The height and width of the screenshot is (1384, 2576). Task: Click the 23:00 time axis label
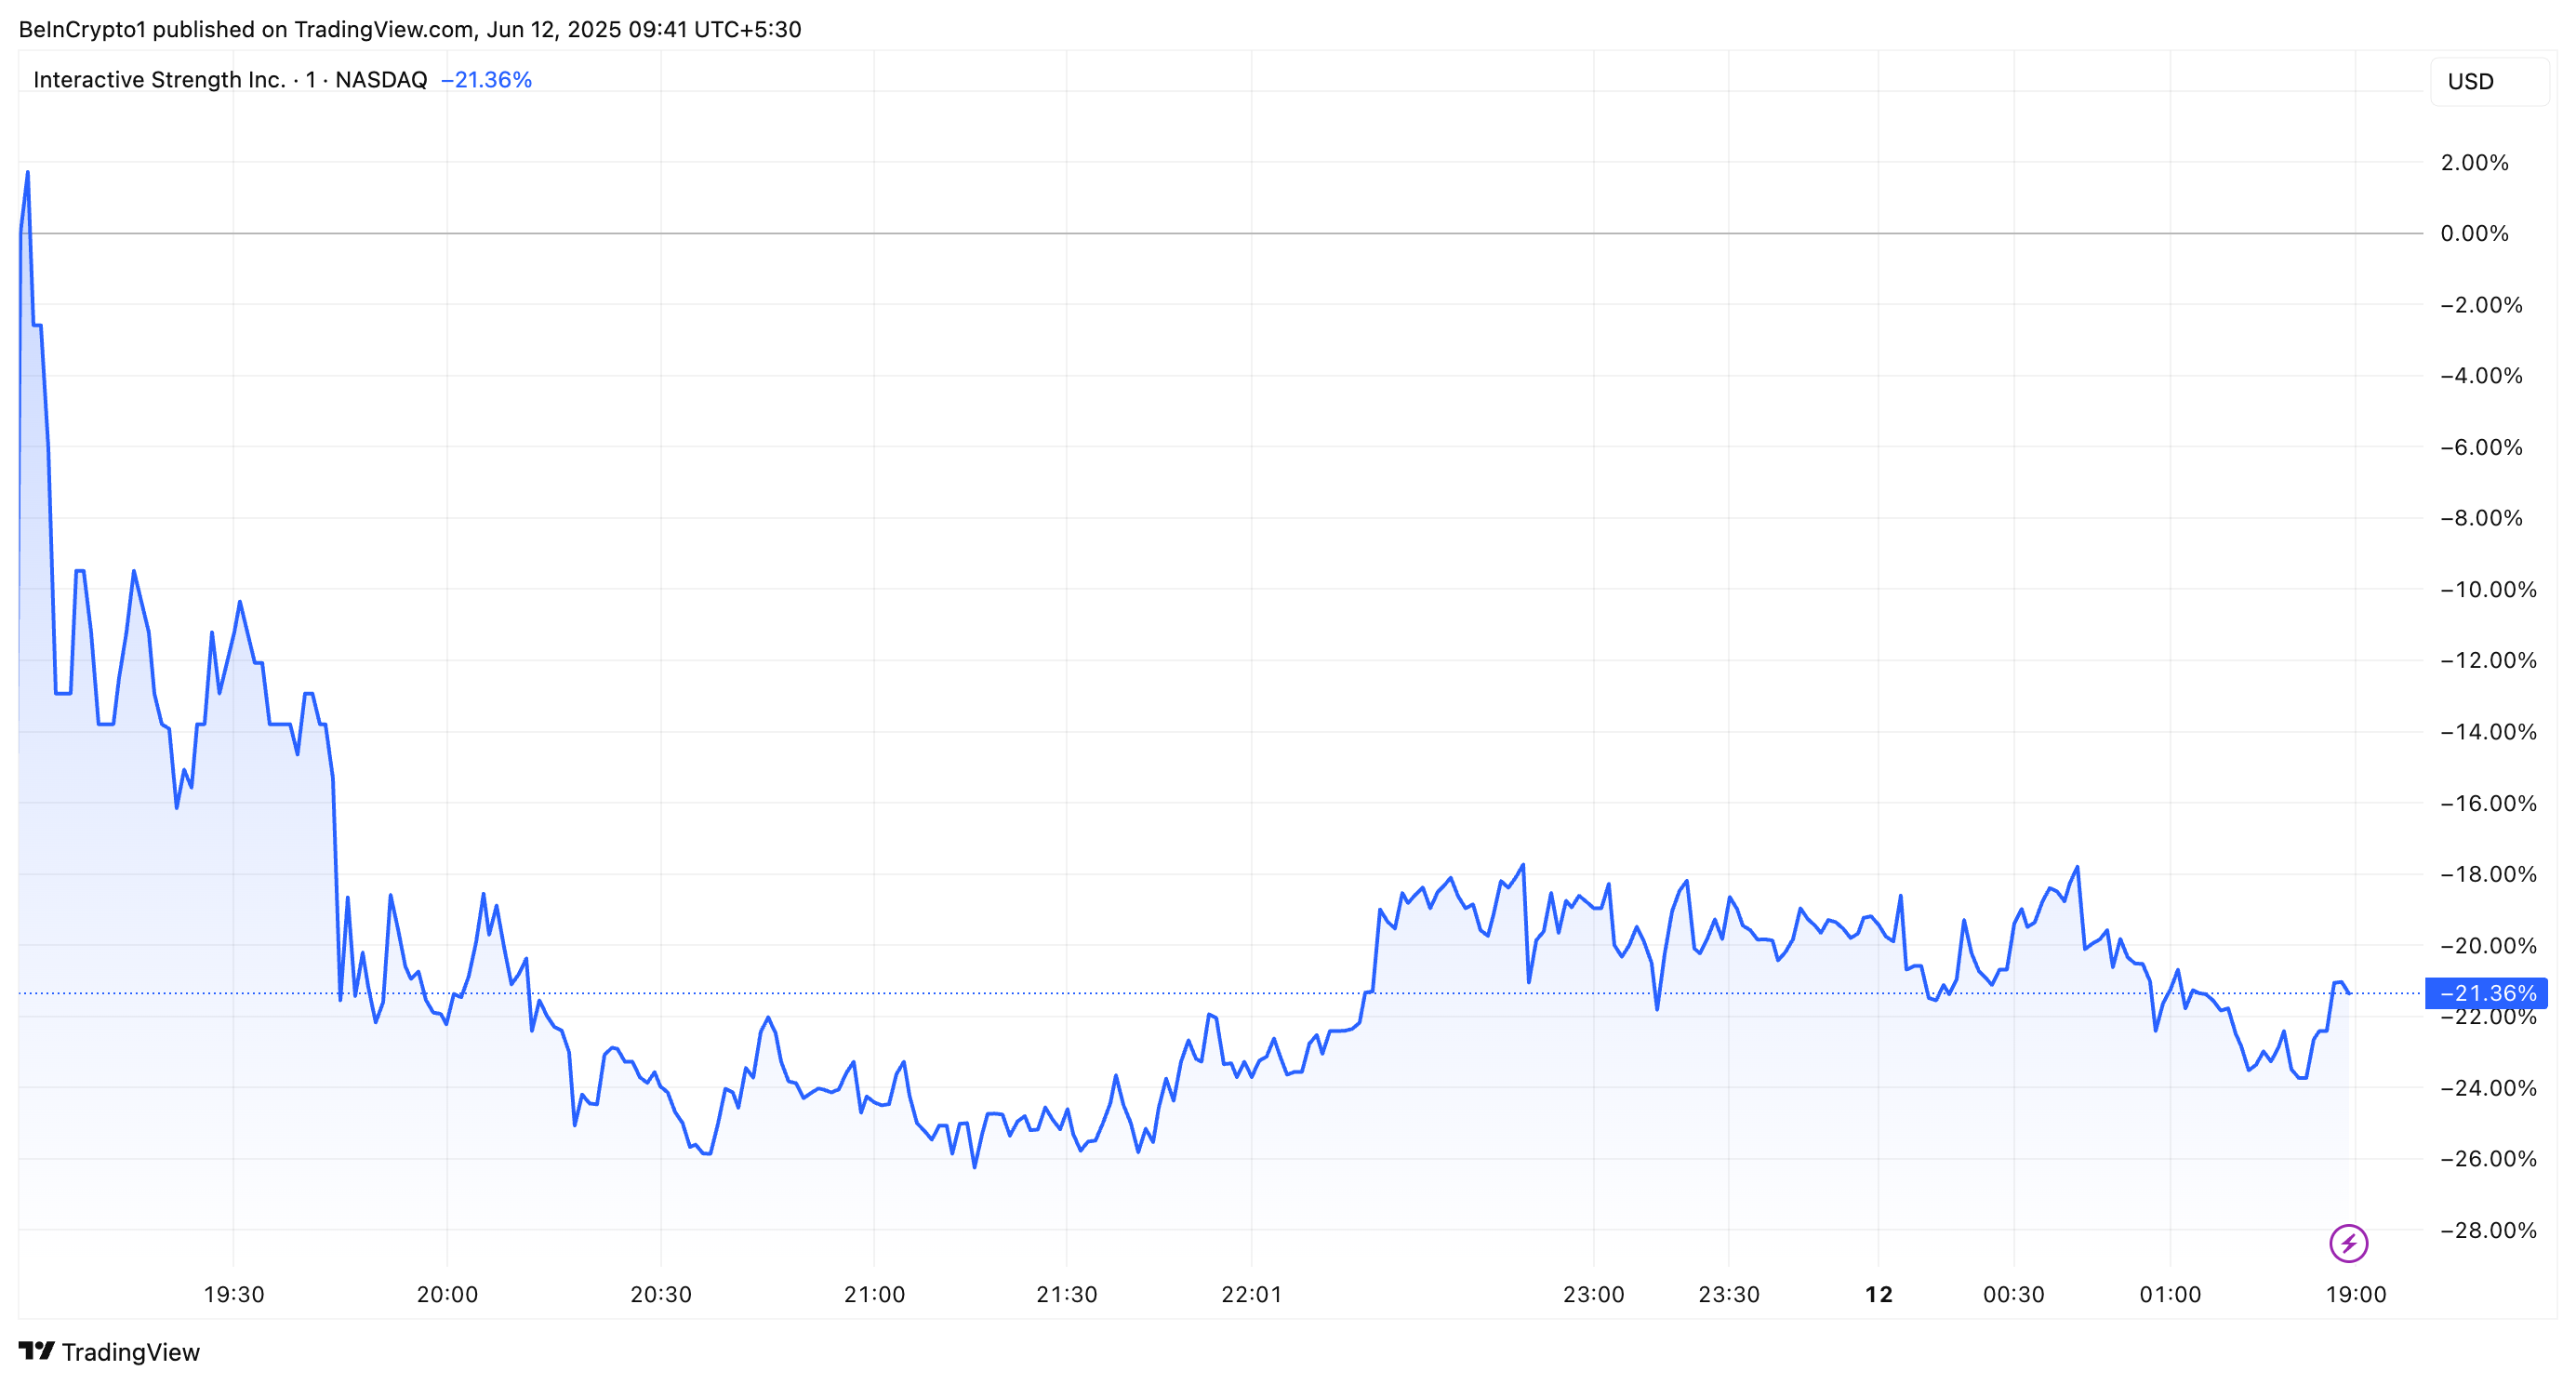(1593, 1294)
